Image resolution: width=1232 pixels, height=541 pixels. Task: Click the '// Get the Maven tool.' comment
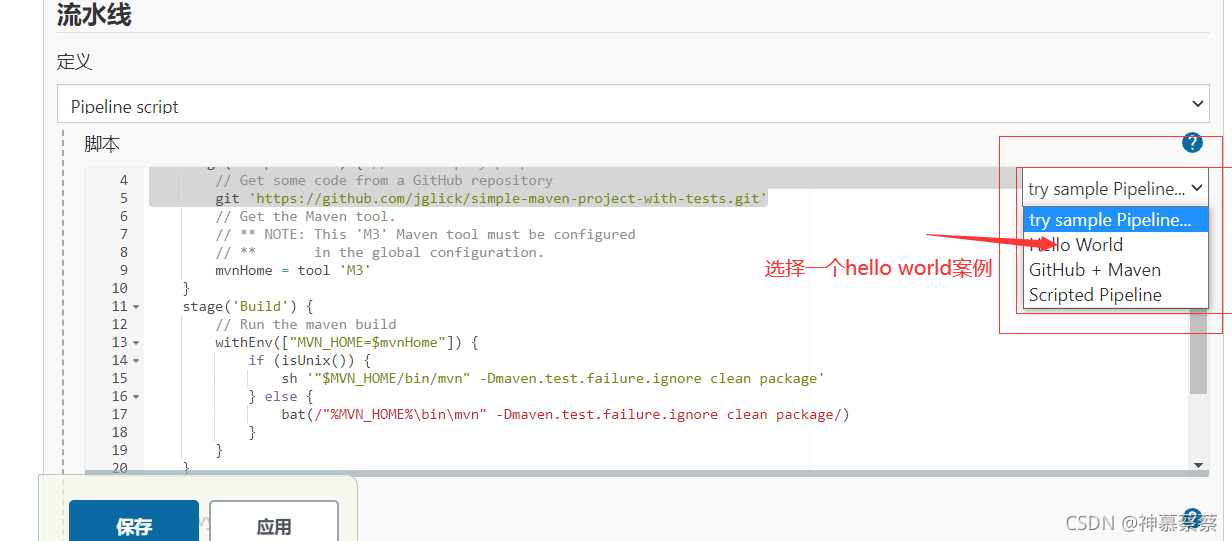tap(305, 216)
